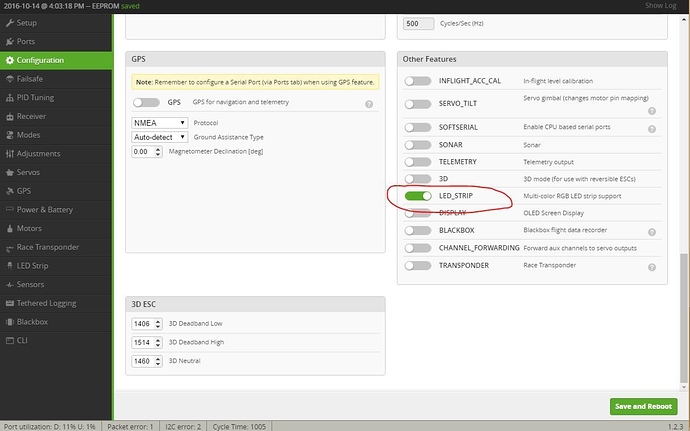Screen dimensions: 690x431
Task: Click the Show Log link
Action: click(660, 6)
